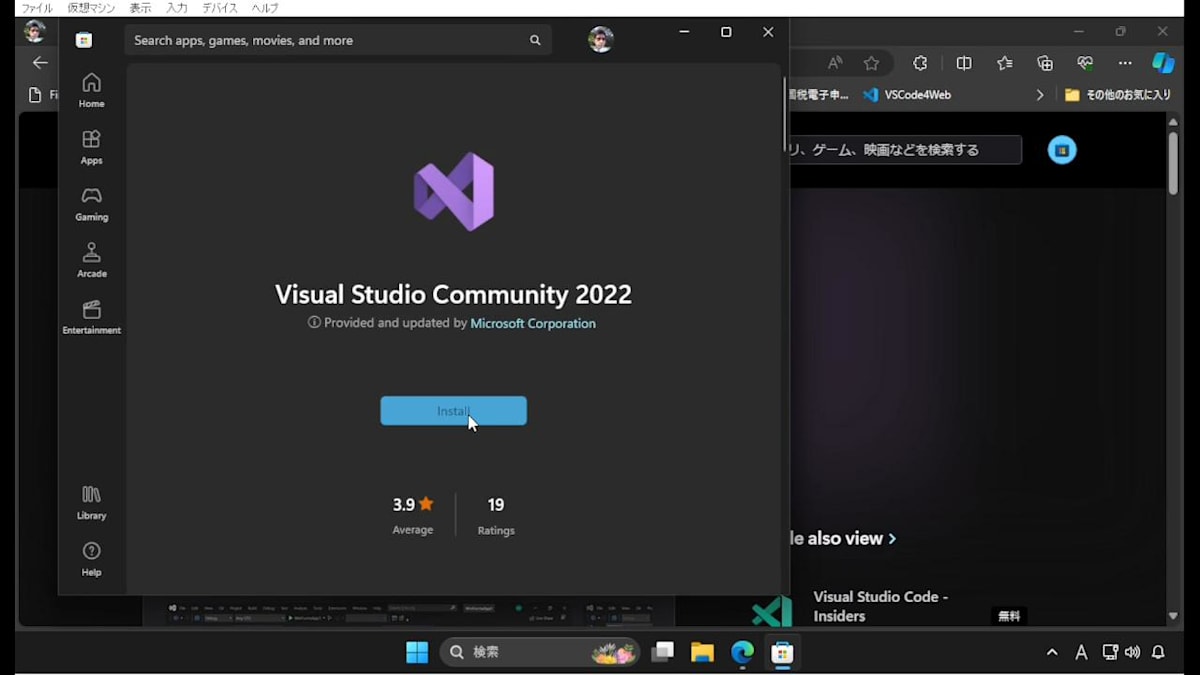Open the network tray icon

[x=1109, y=652]
